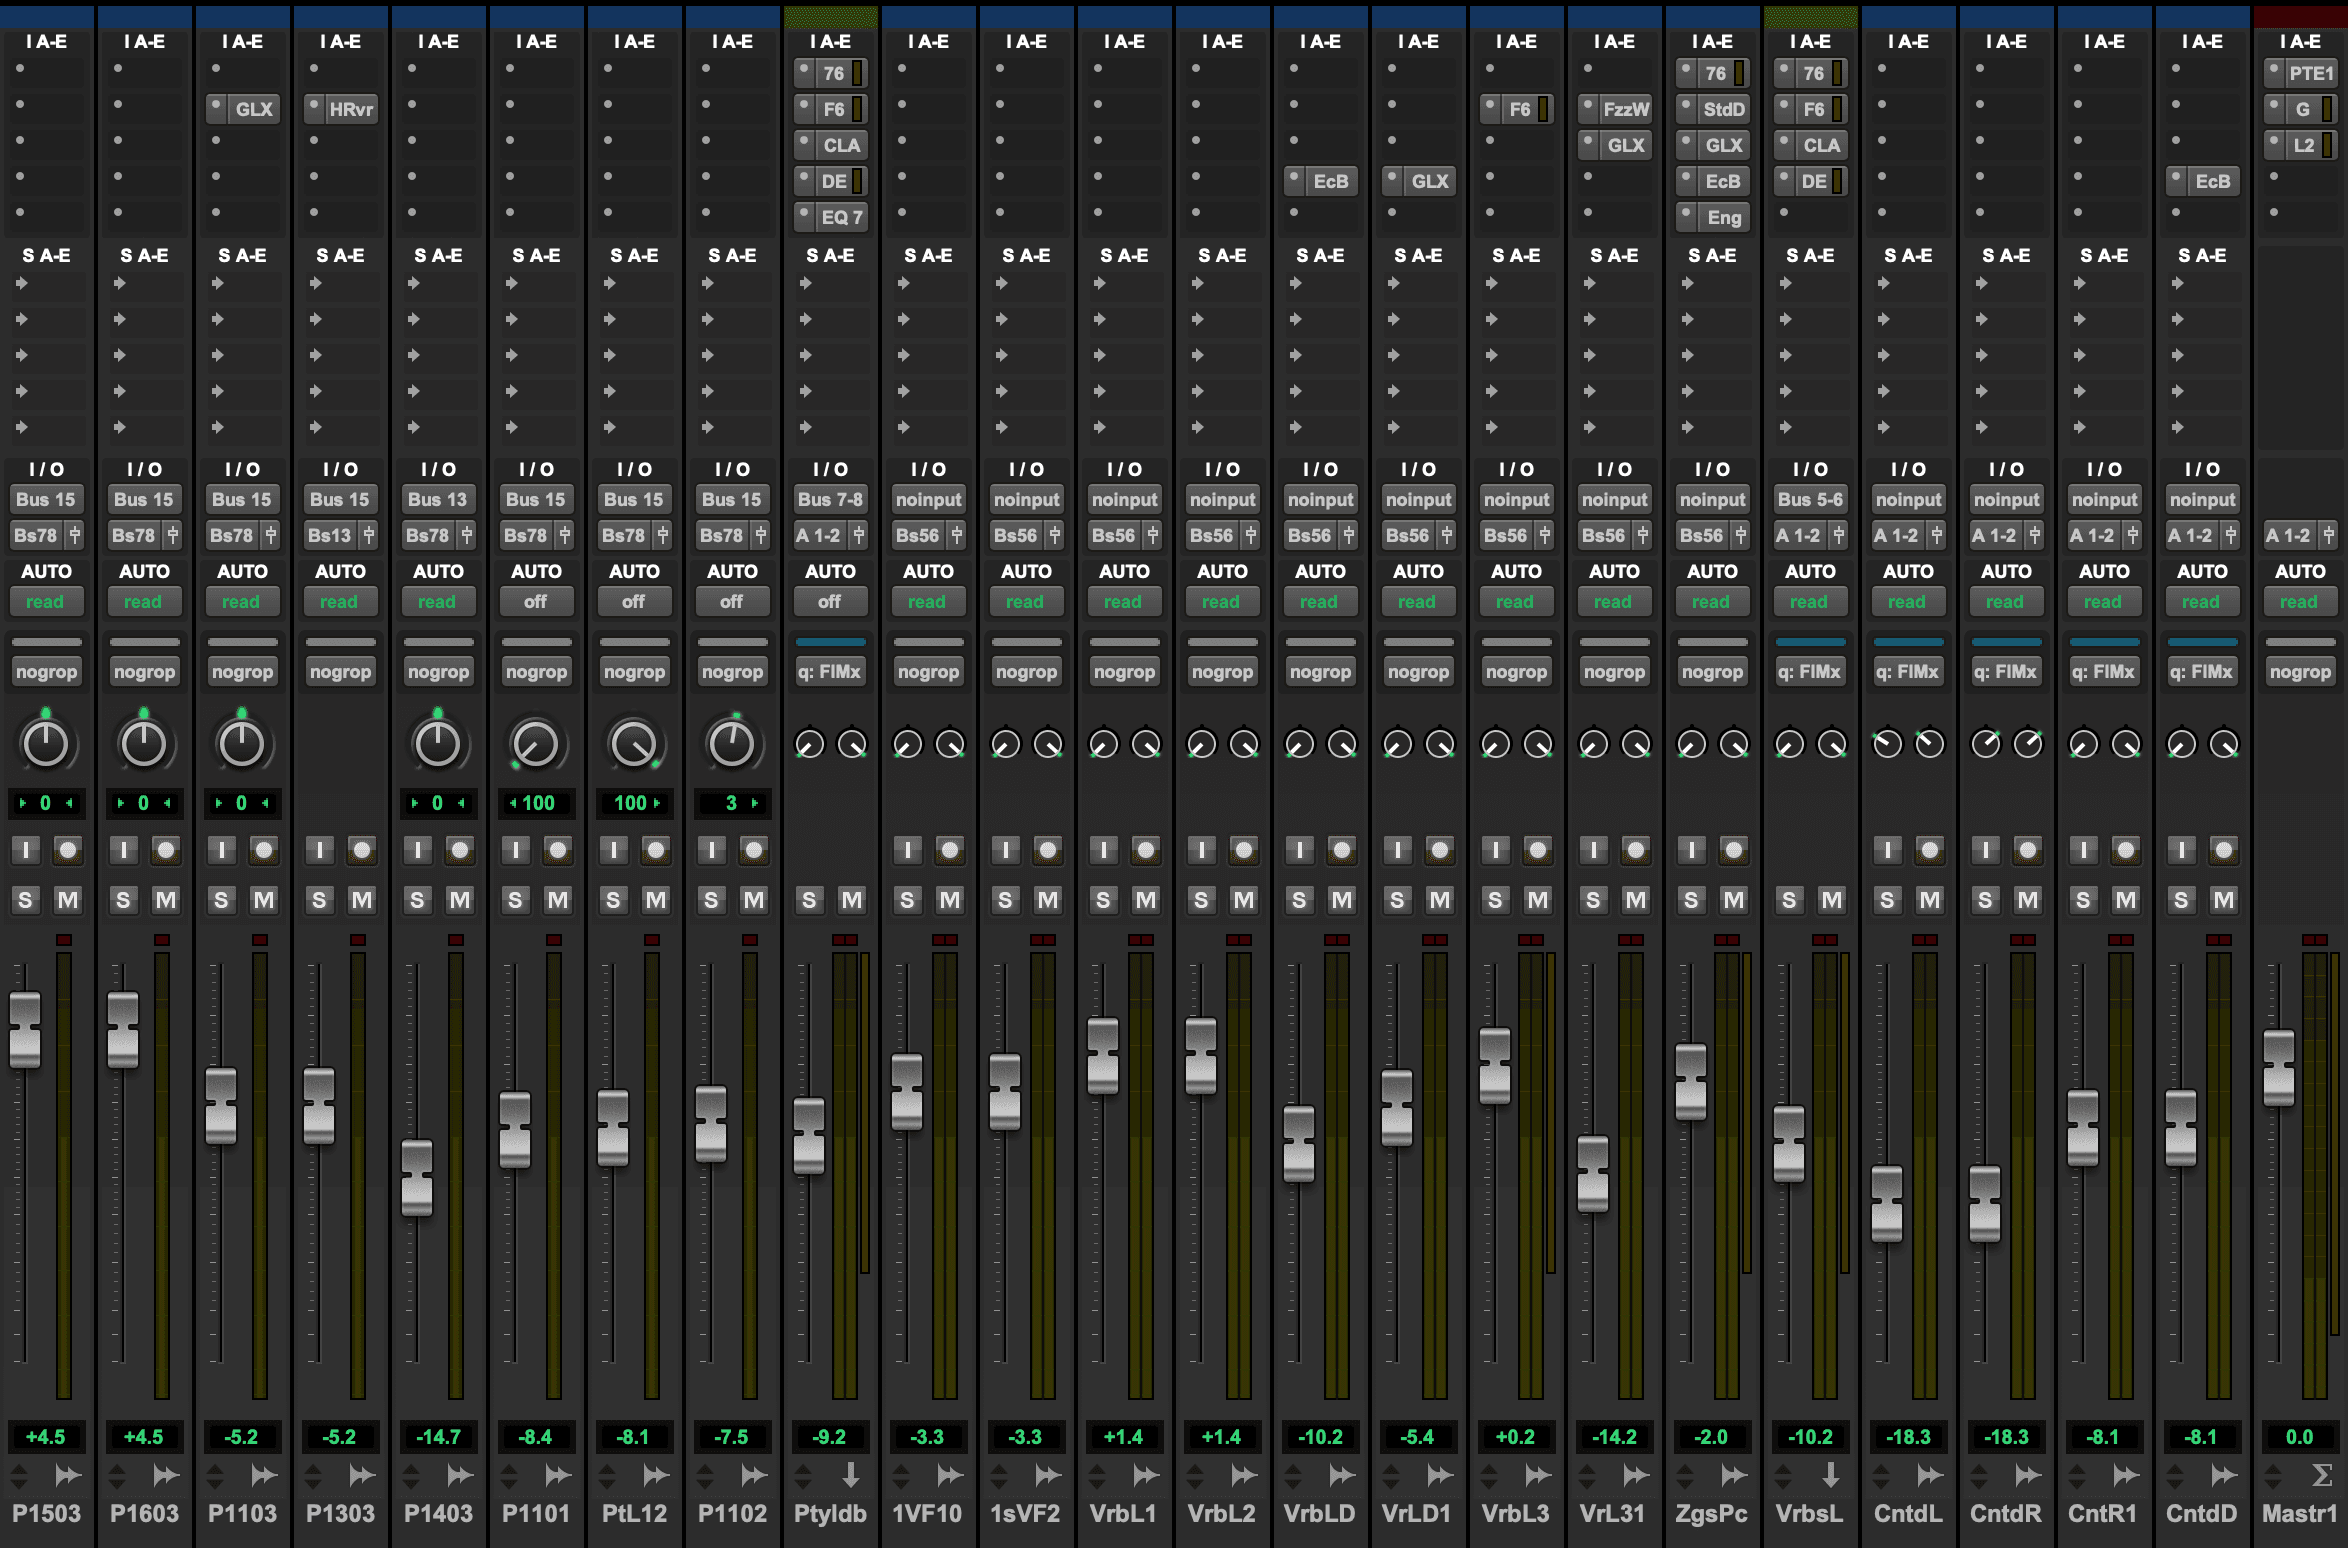Select the VrbsL track name
This screenshot has height=1548, width=2348.
[x=1810, y=1513]
